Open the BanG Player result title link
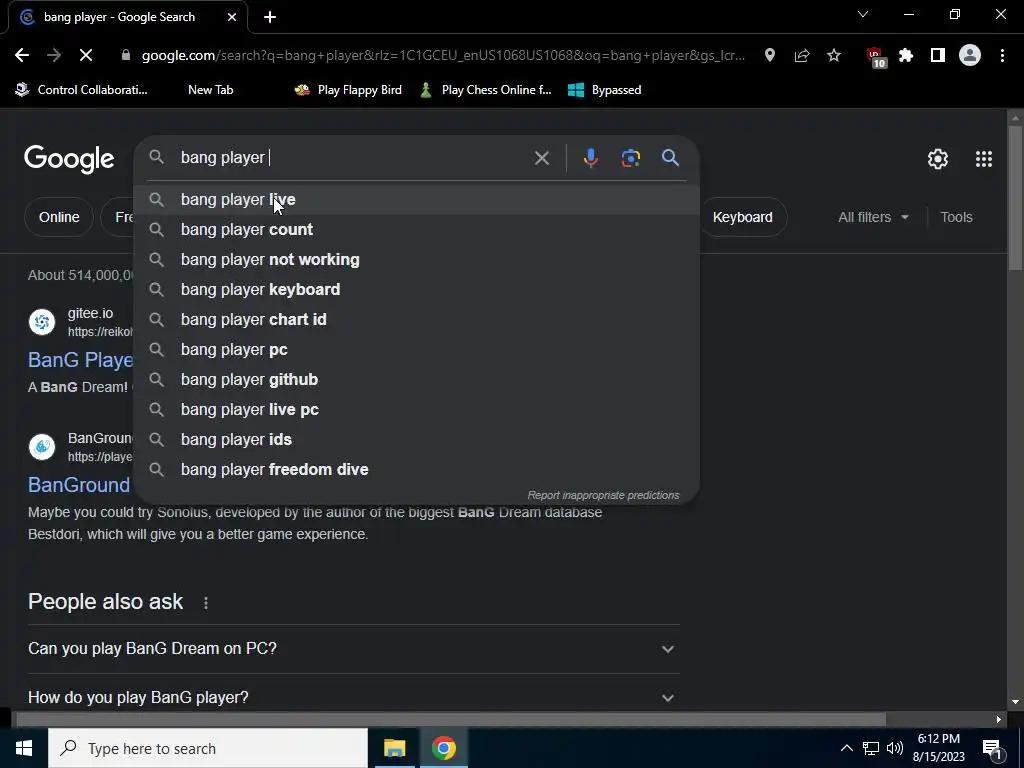The image size is (1024, 768). tap(81, 360)
